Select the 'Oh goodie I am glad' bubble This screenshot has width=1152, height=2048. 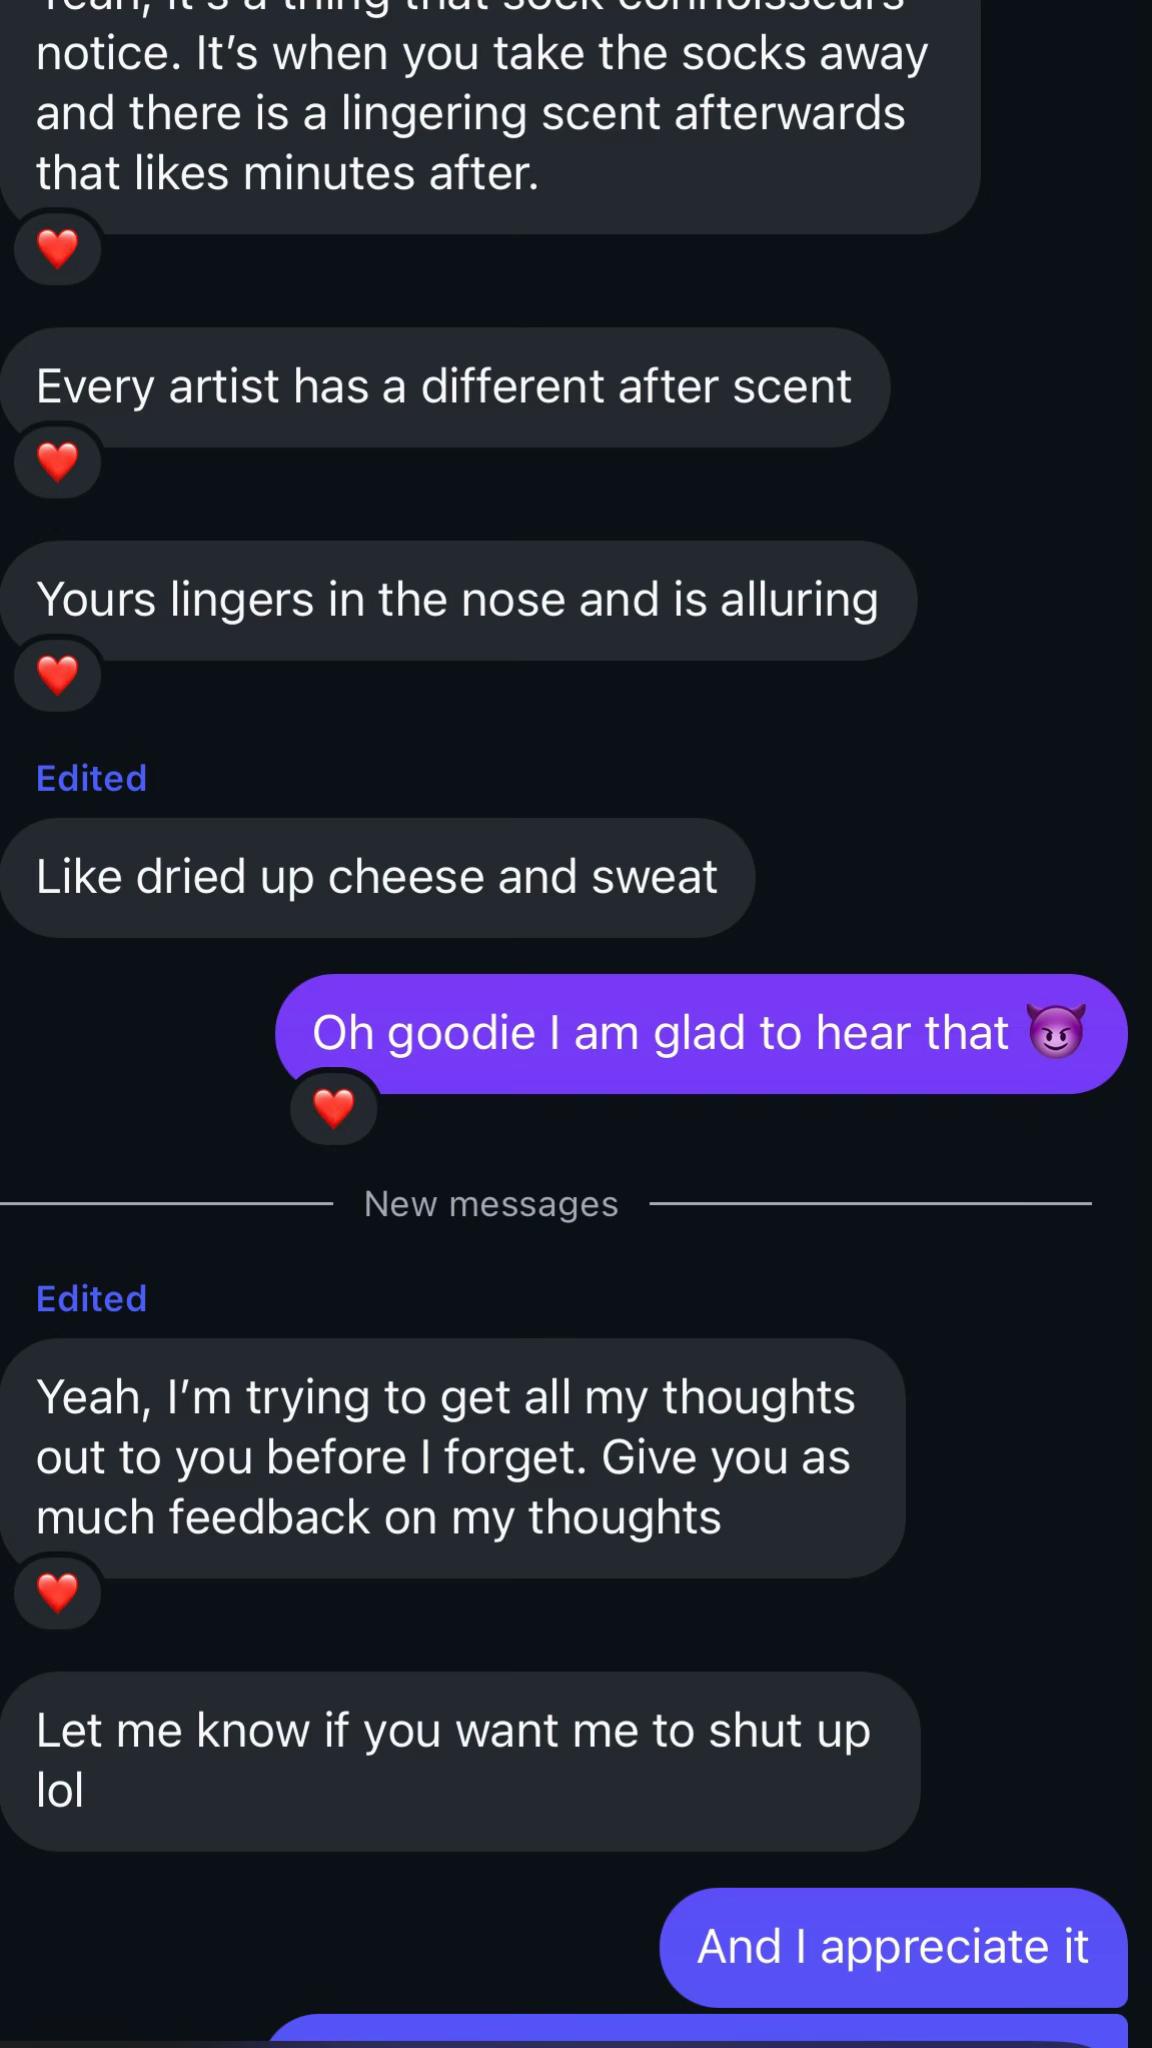[701, 1034]
